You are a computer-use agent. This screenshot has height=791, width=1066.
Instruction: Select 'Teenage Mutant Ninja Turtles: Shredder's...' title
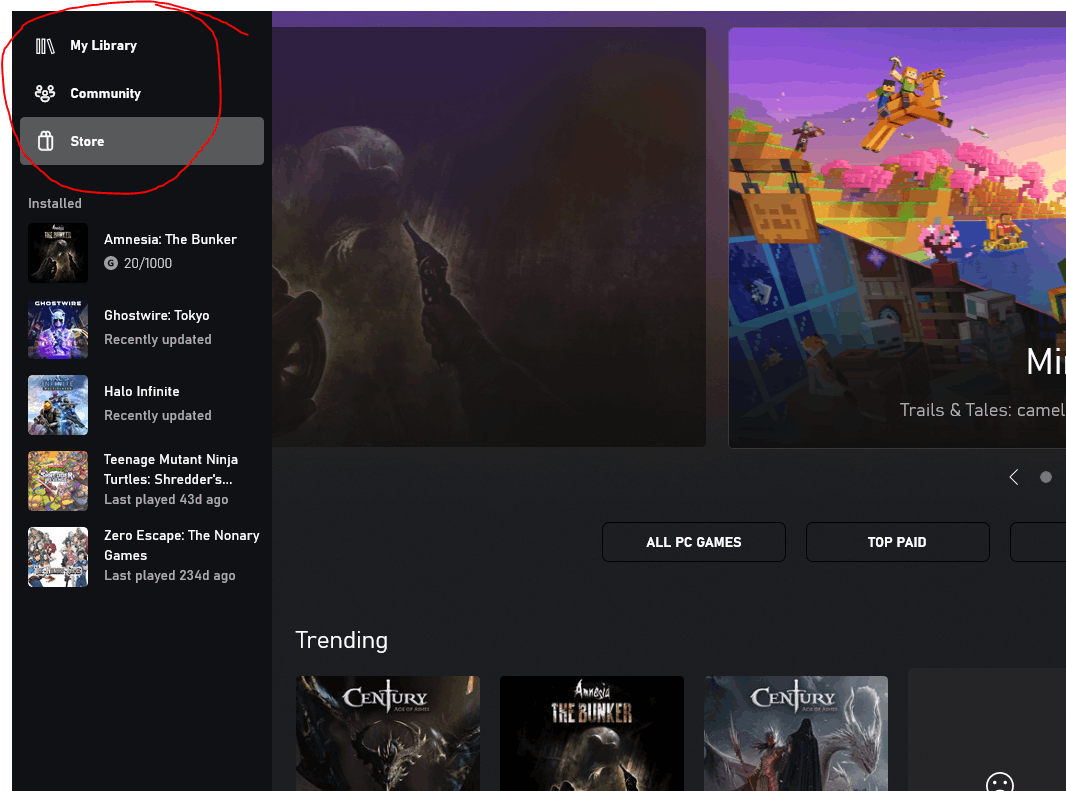pos(171,469)
